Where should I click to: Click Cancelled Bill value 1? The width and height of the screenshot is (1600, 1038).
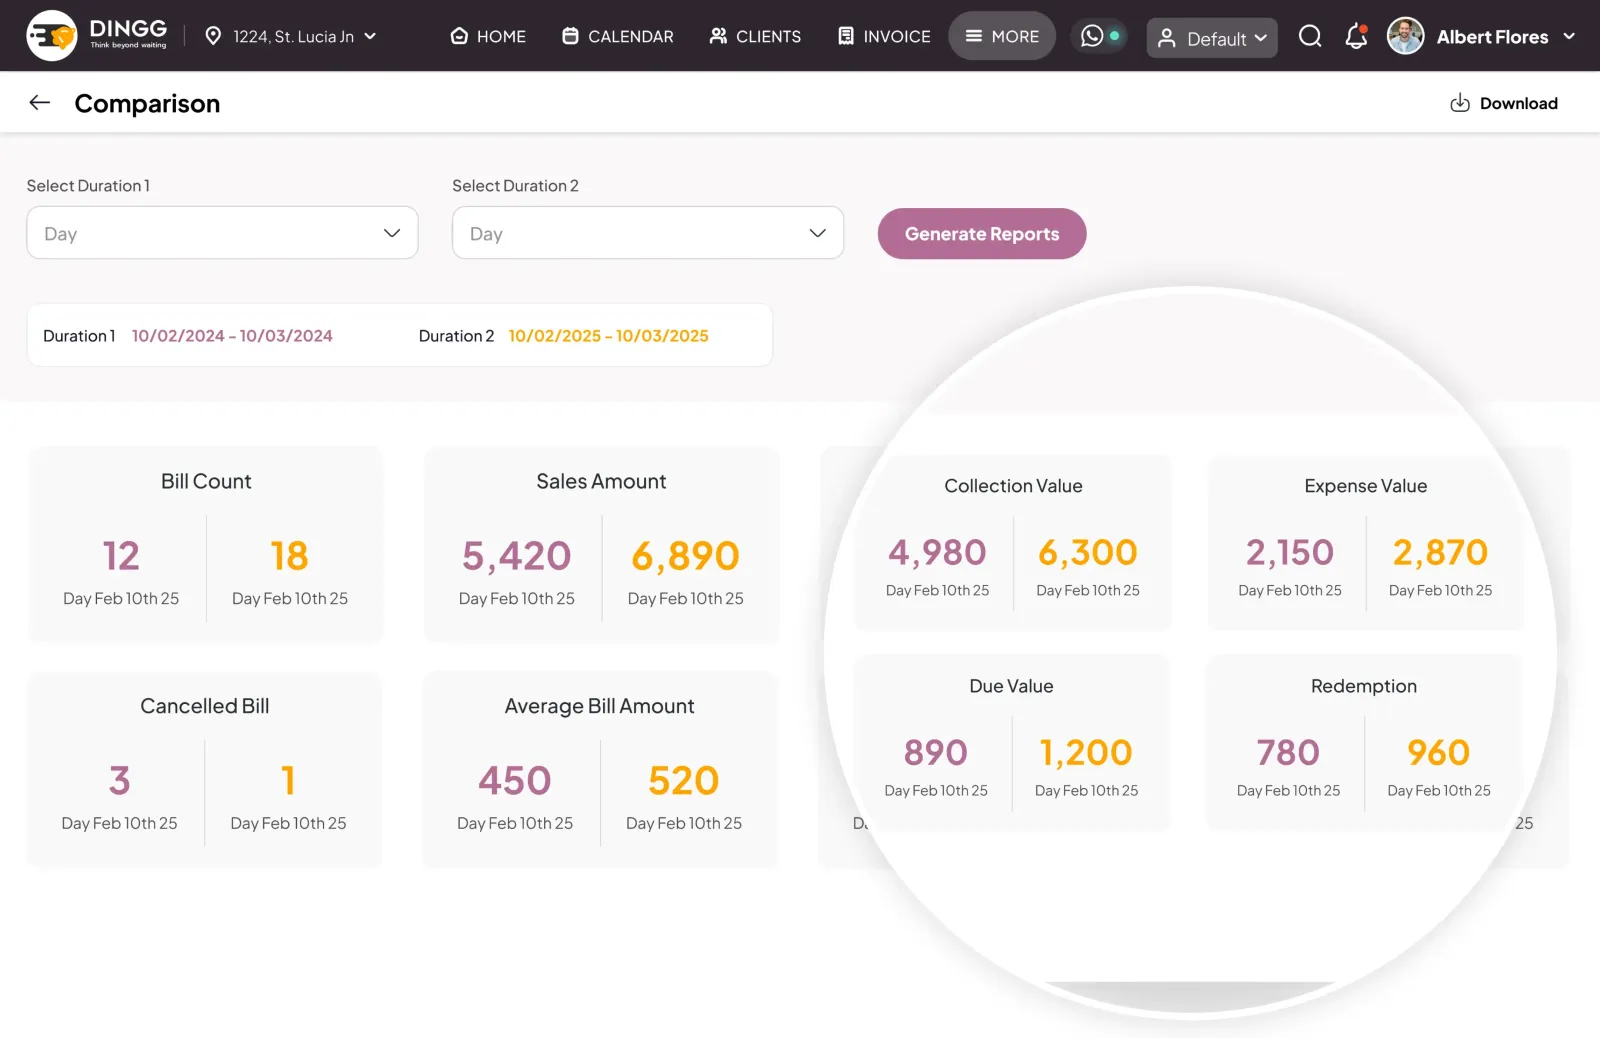pyautogui.click(x=289, y=780)
